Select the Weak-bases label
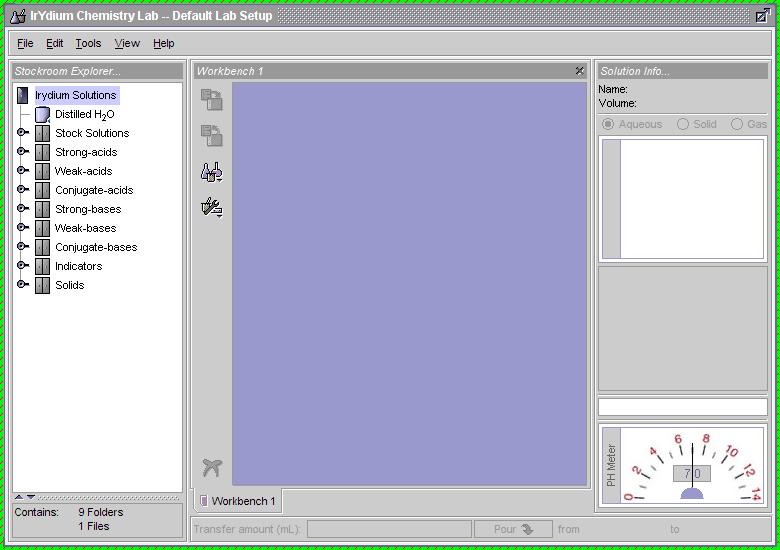 coord(86,228)
